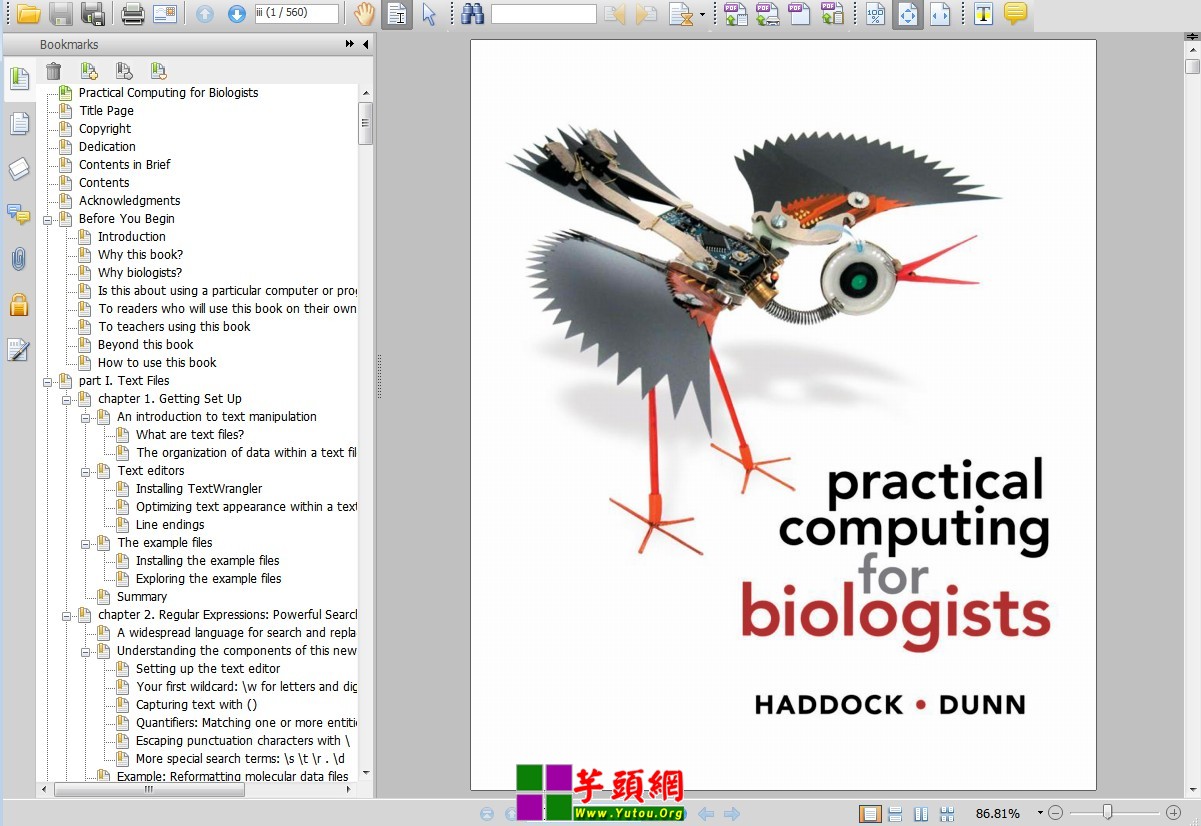The image size is (1201, 826).
Task: Select Capturing text with () bookmark
Action: (197, 705)
